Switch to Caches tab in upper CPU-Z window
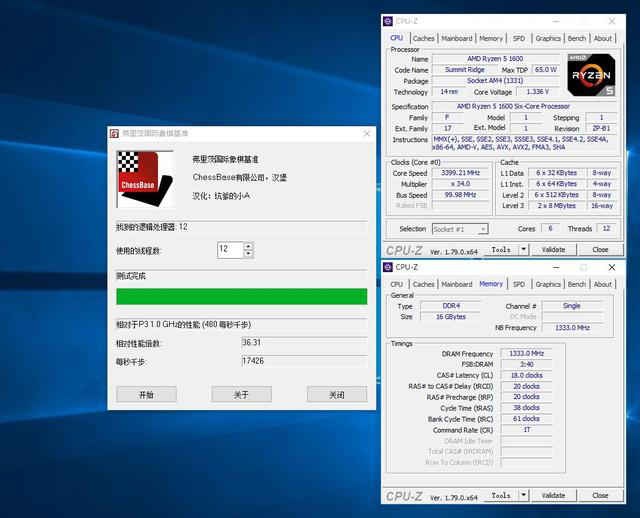 424,39
